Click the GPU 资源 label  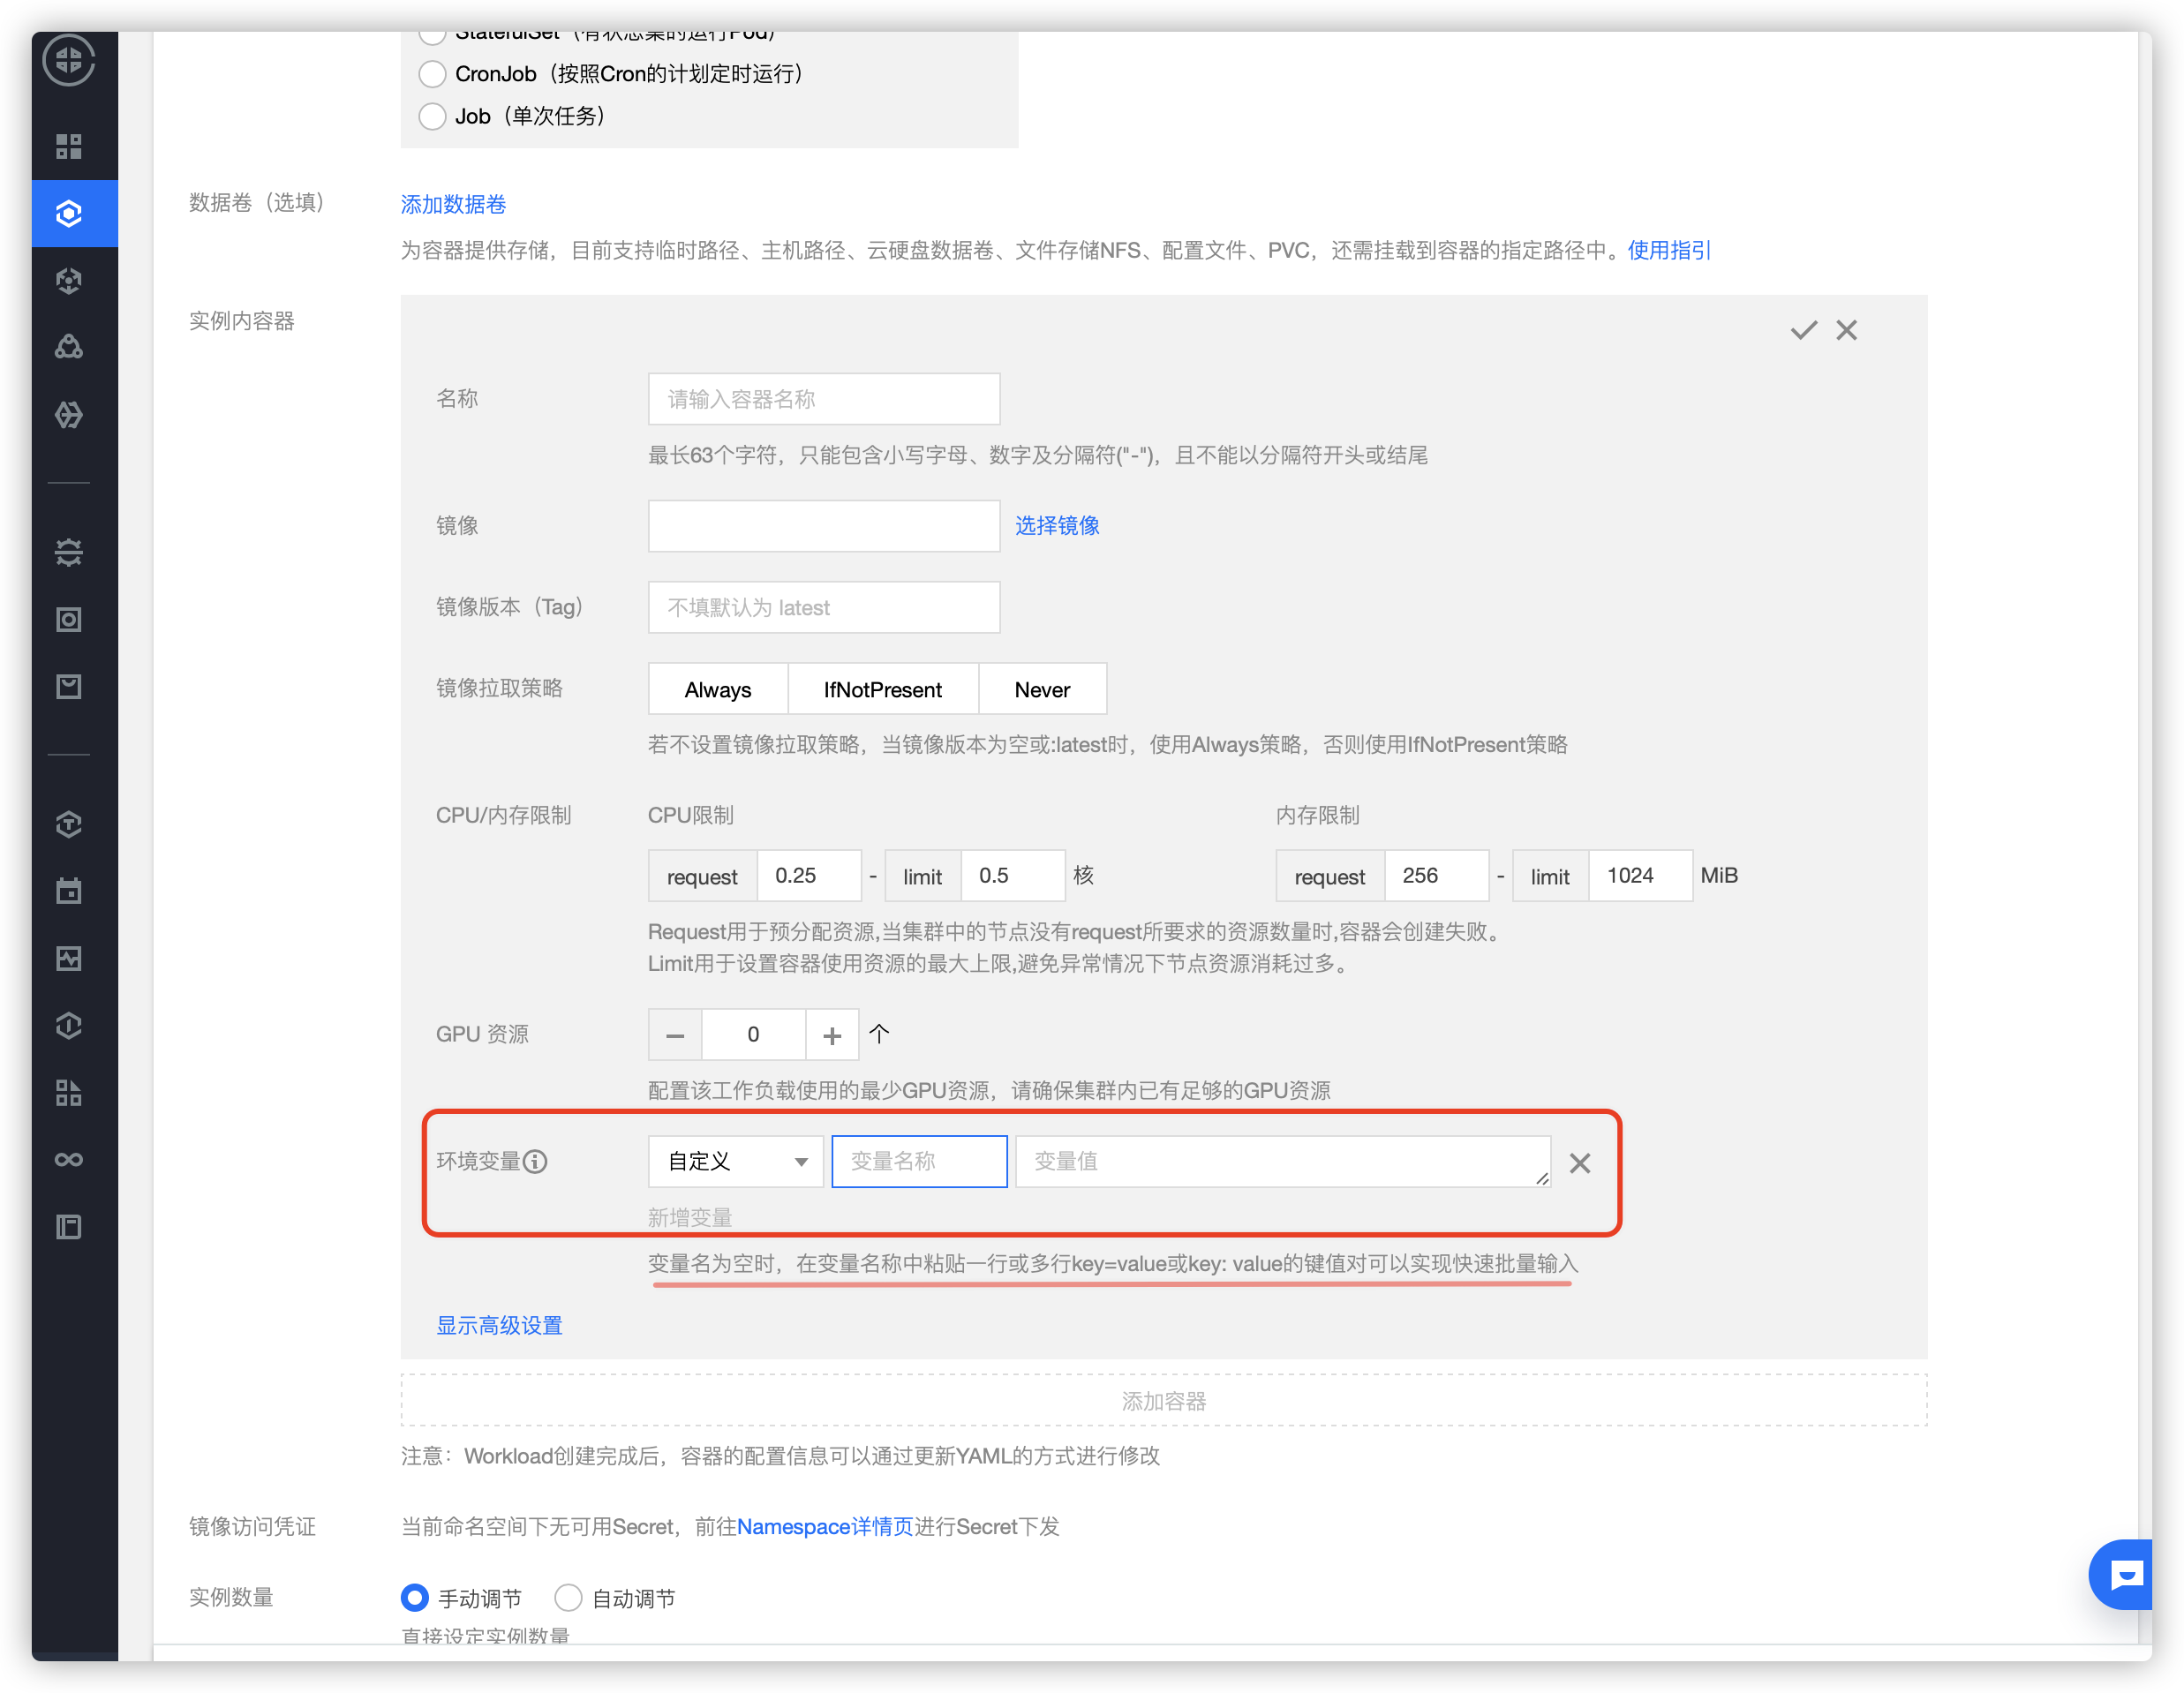tap(482, 1034)
